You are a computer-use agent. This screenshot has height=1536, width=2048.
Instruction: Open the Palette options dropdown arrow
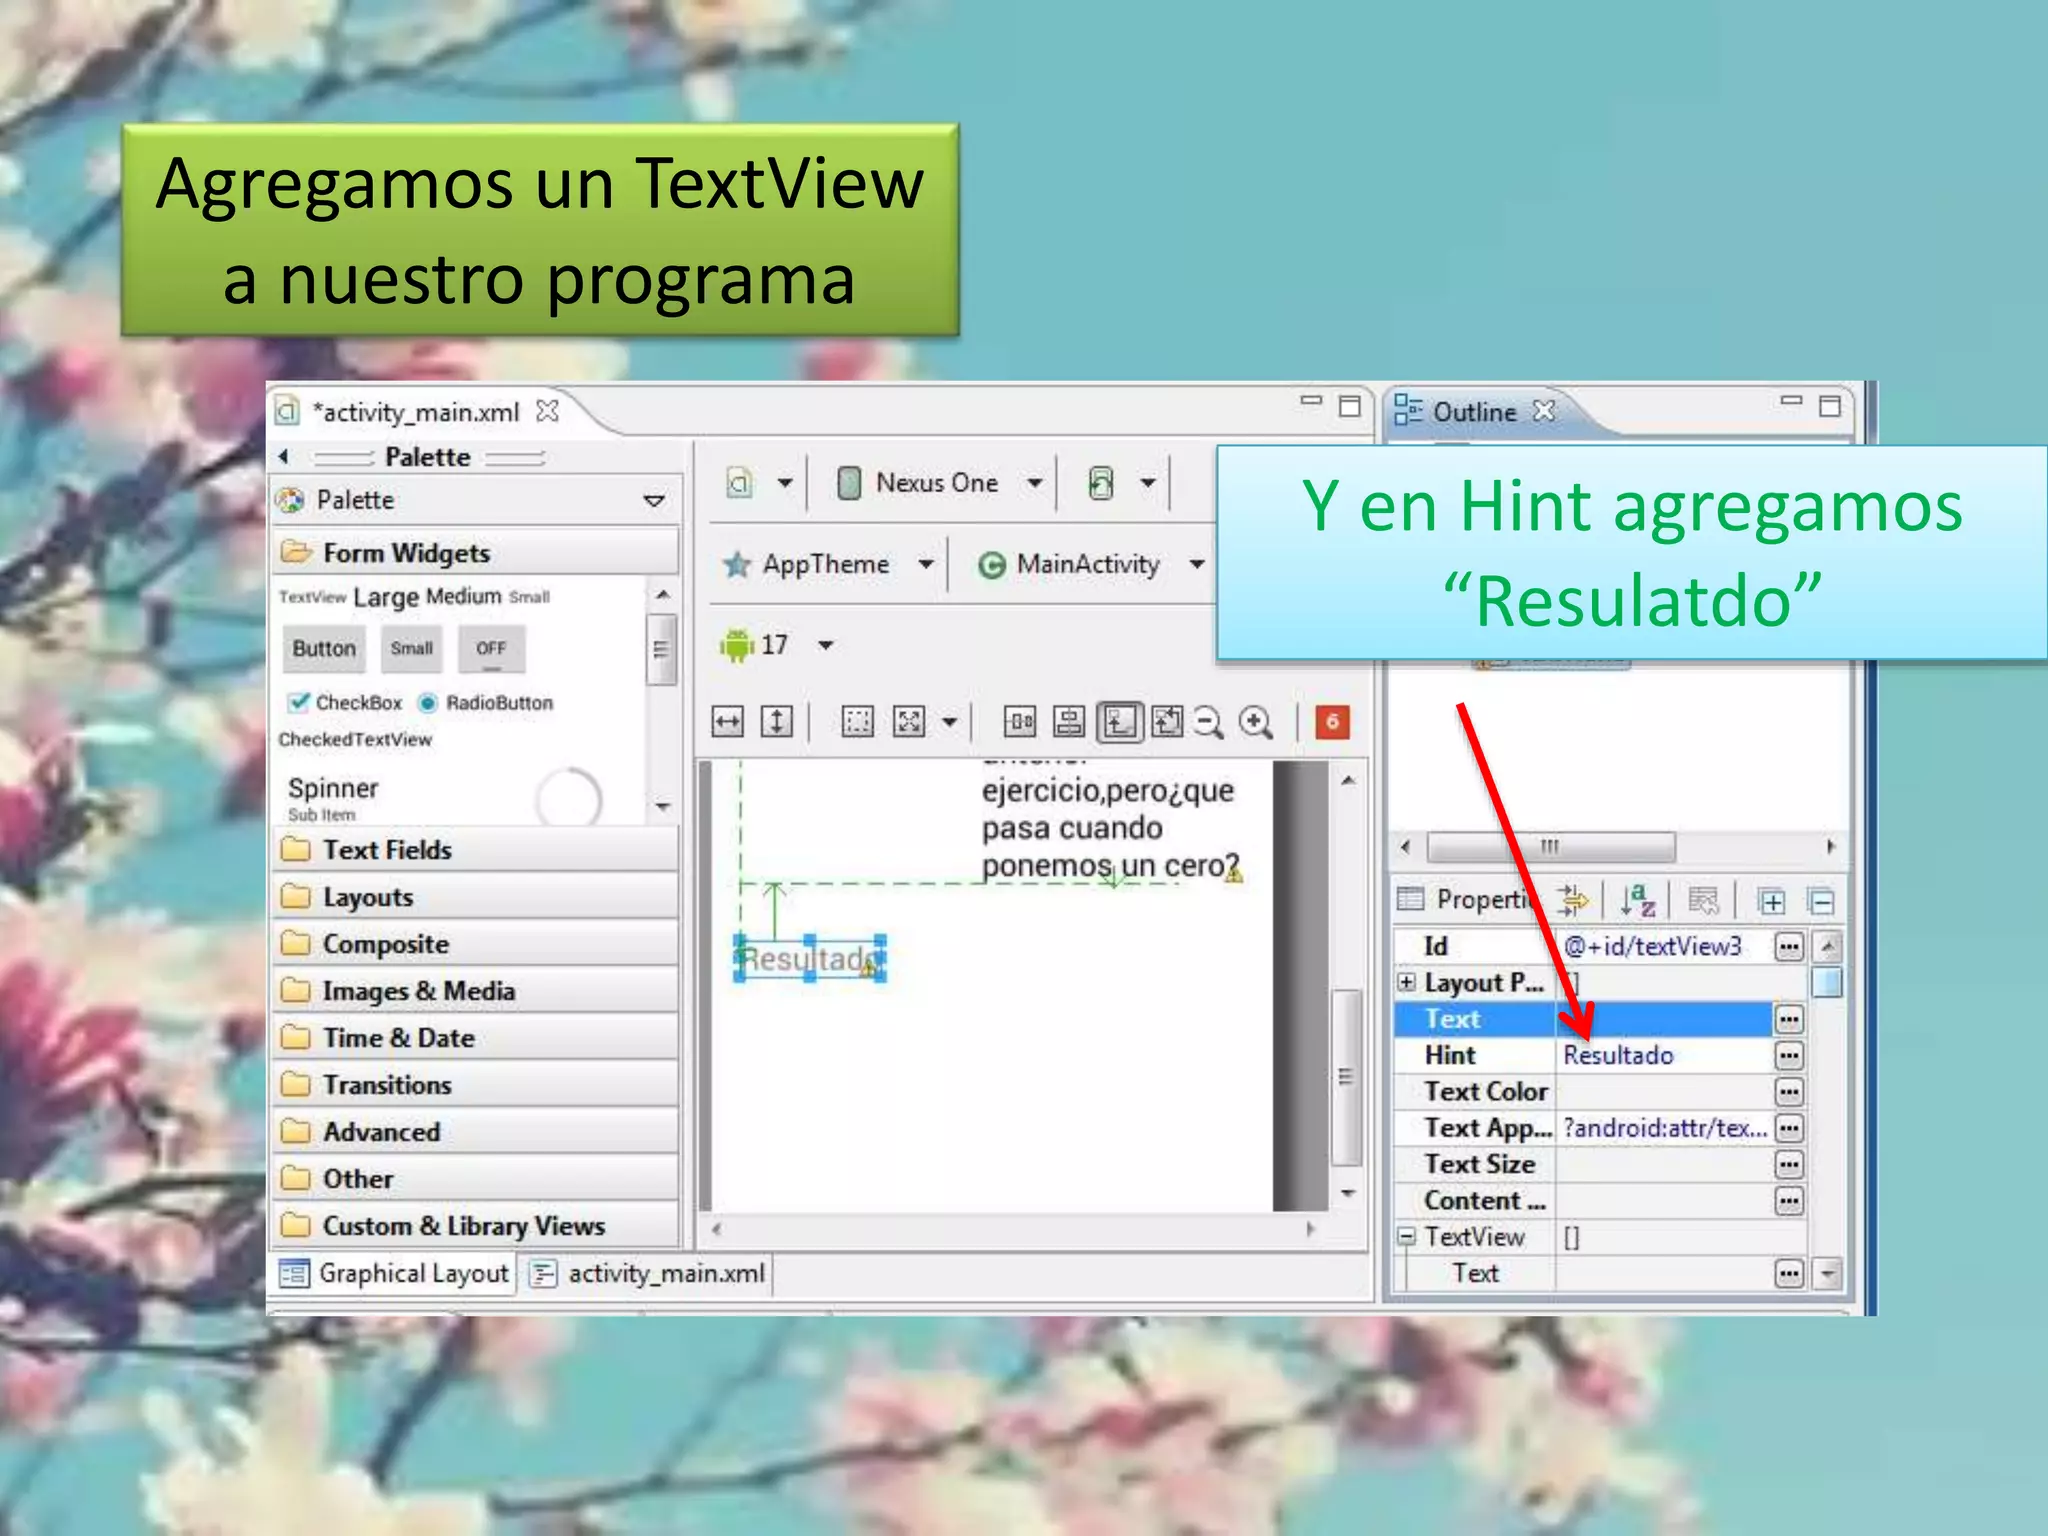click(654, 500)
